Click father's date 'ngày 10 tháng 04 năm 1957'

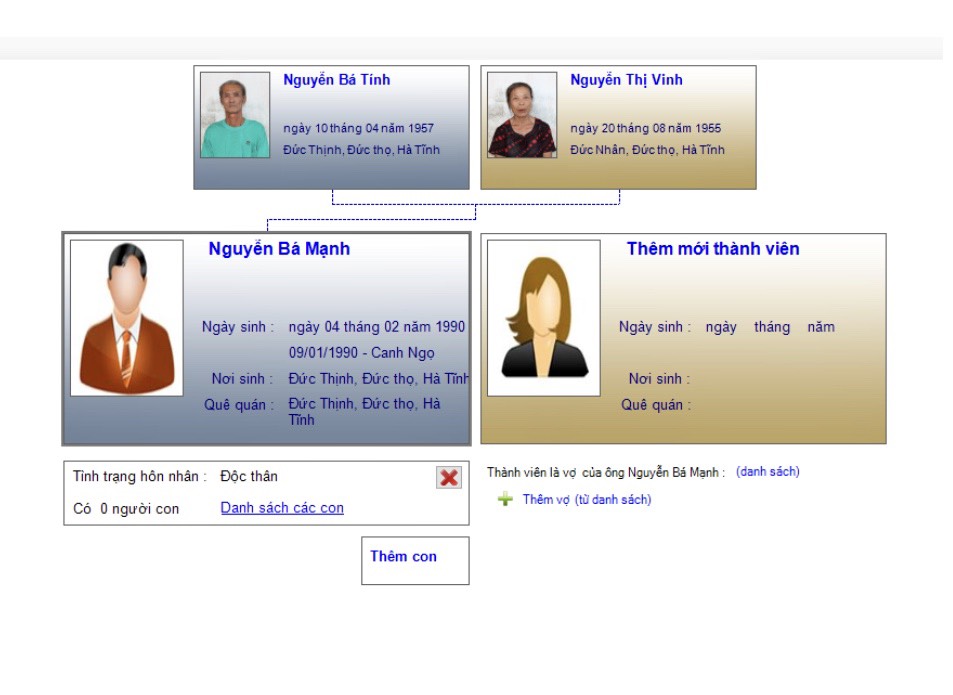[x=359, y=128]
